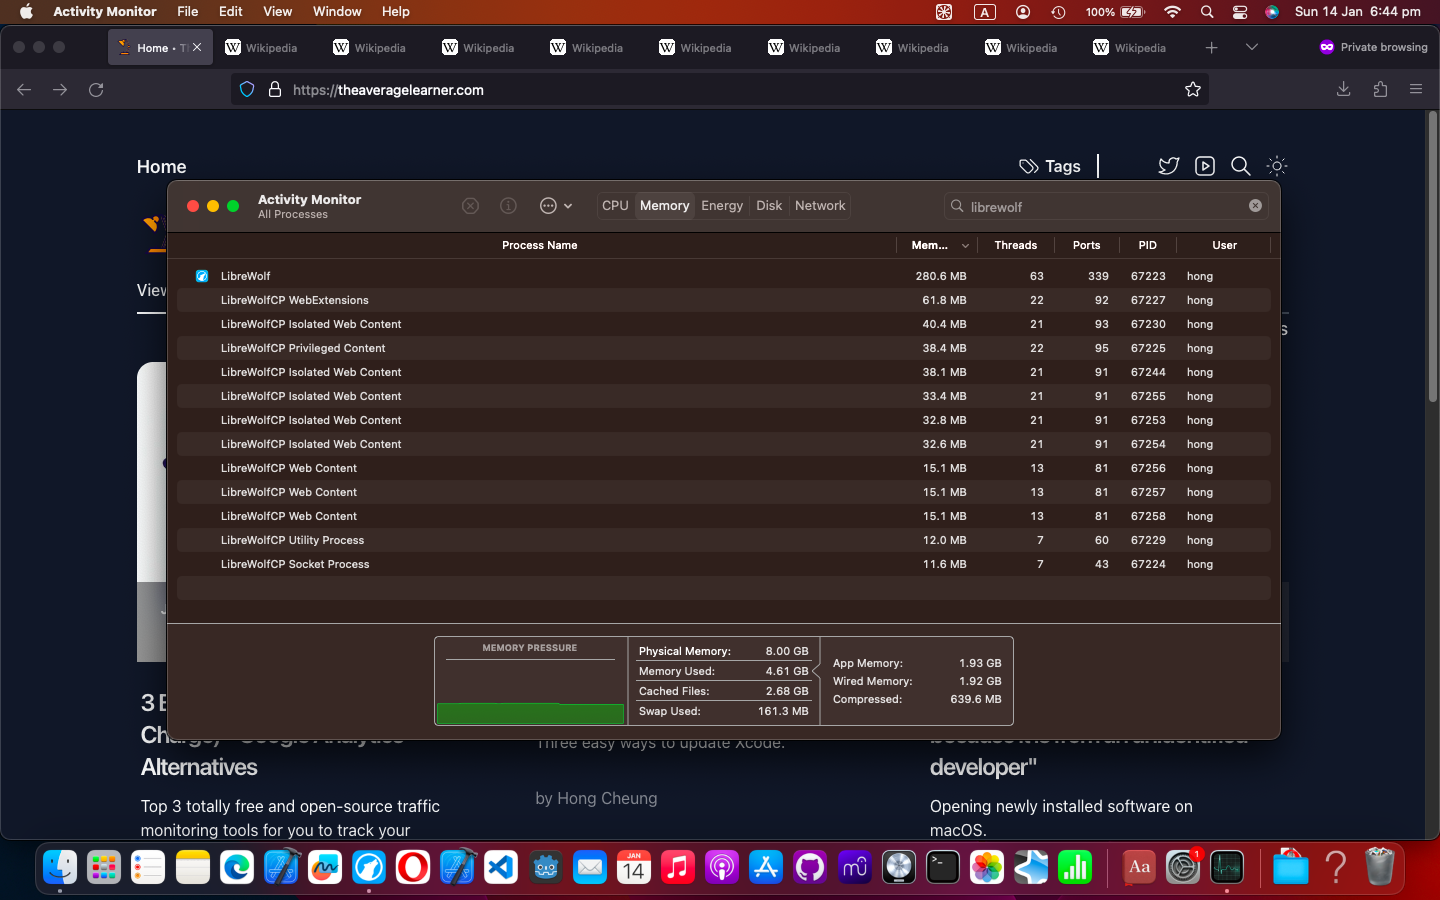This screenshot has width=1440, height=900.
Task: Open the browser extensions icon
Action: point(1380,90)
